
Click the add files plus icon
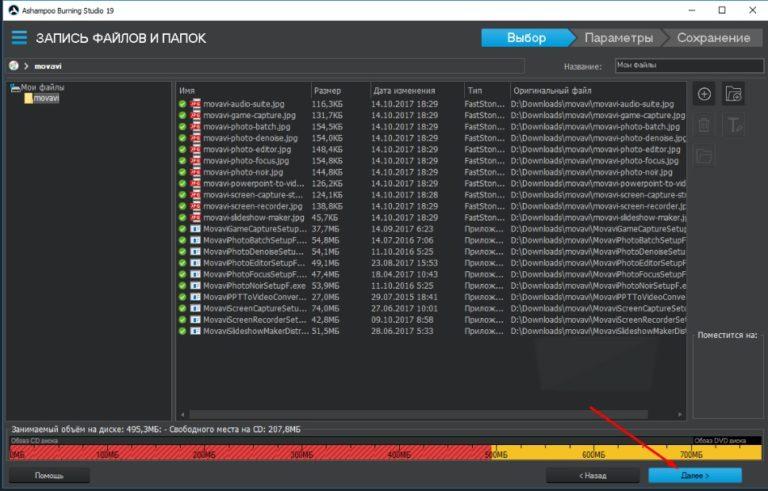[x=704, y=94]
